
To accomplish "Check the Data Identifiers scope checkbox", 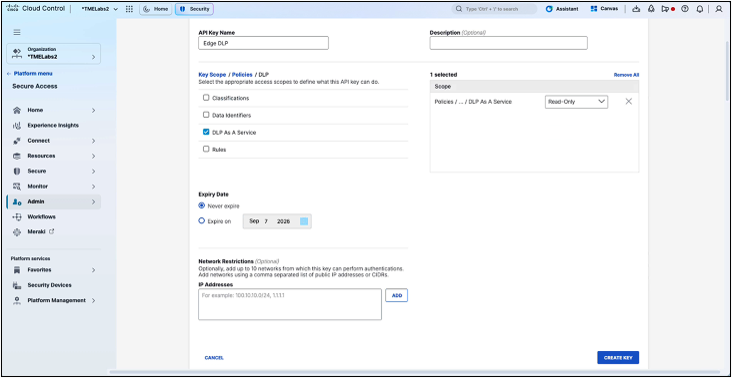I will 206,115.
